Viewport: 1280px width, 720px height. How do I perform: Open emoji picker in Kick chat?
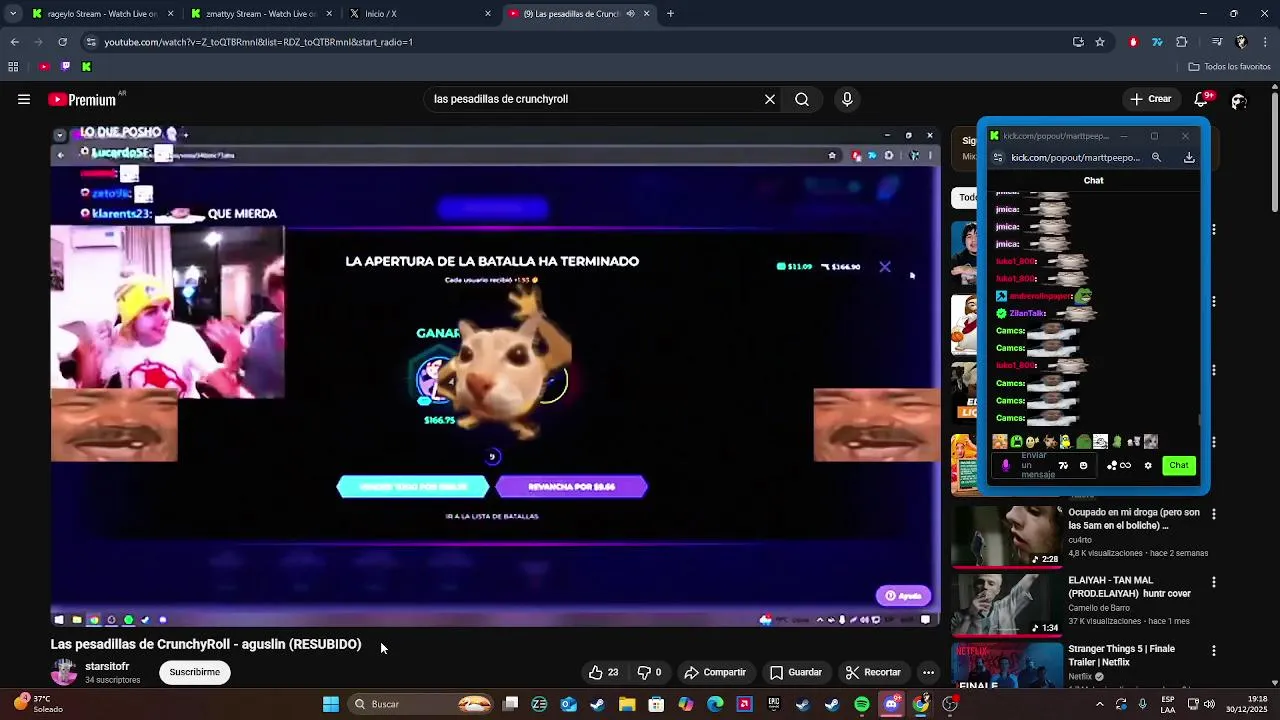tap(1083, 465)
